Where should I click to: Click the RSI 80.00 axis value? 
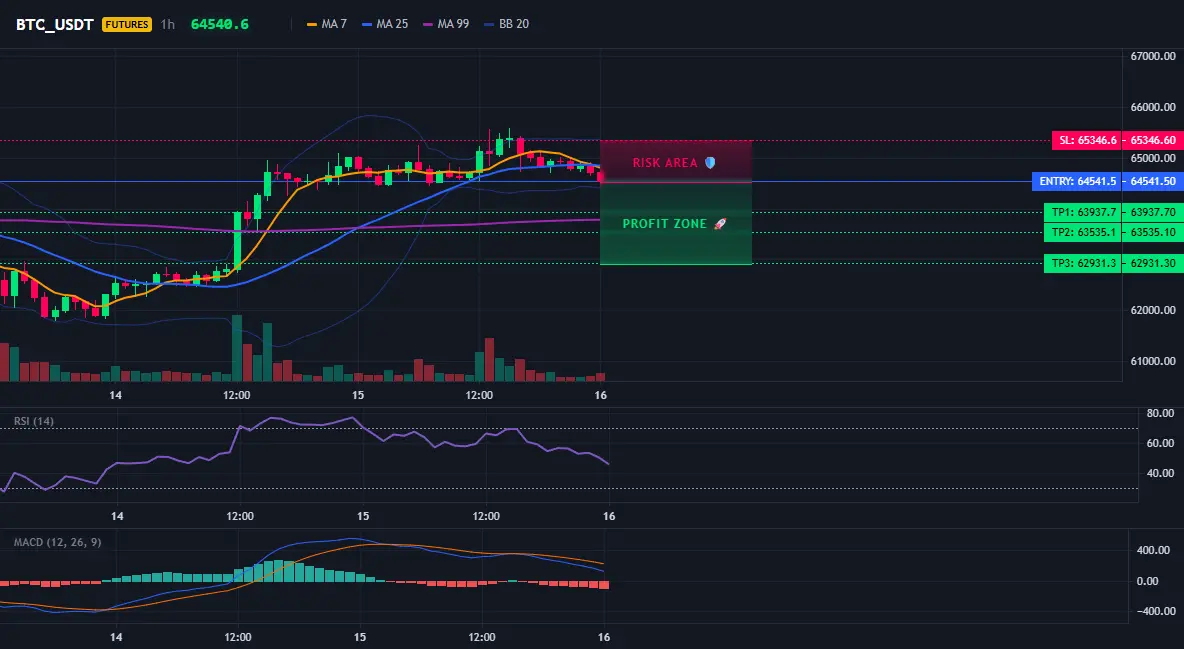pyautogui.click(x=1161, y=413)
